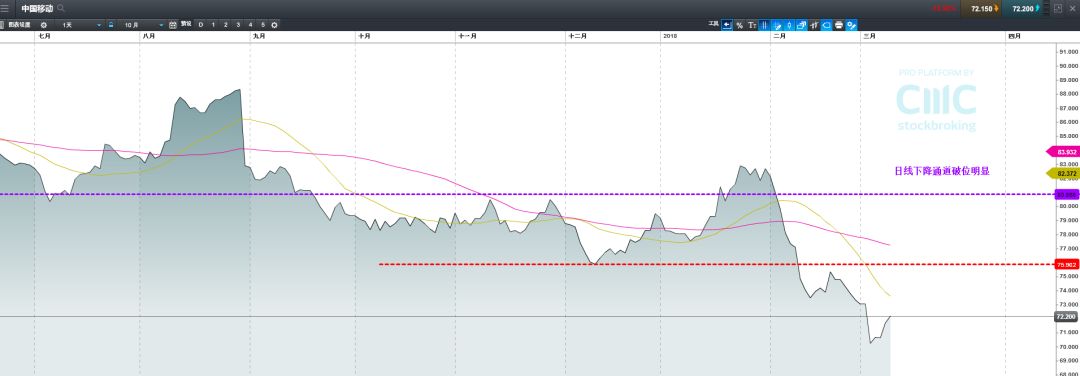
Task: Click the purple horizontal line price tag
Action: [x=1066, y=194]
